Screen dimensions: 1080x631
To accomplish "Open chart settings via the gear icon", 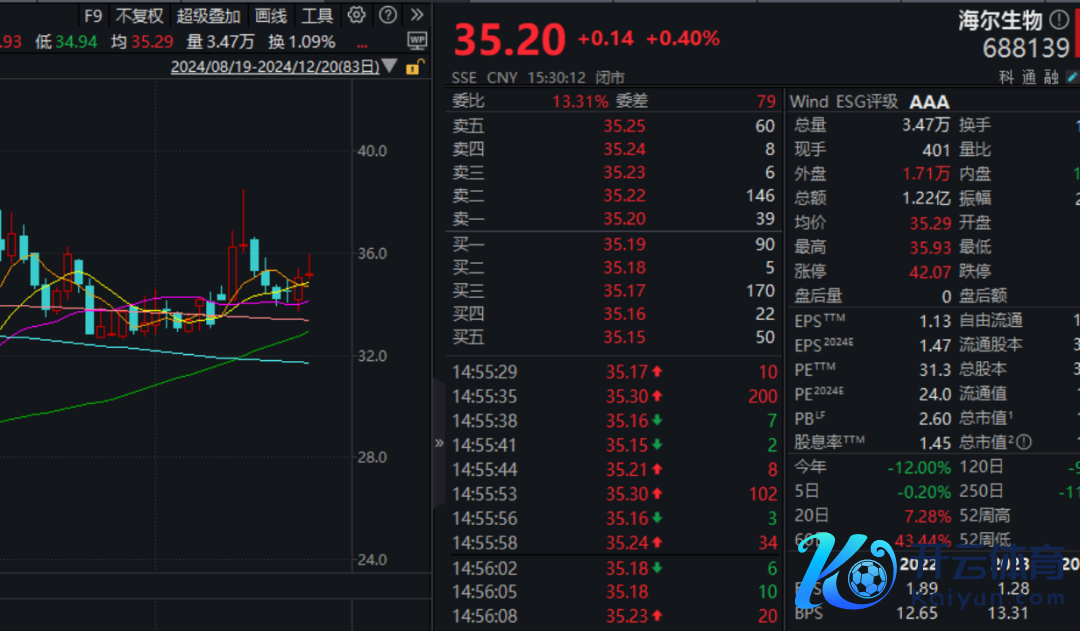I will click(356, 15).
